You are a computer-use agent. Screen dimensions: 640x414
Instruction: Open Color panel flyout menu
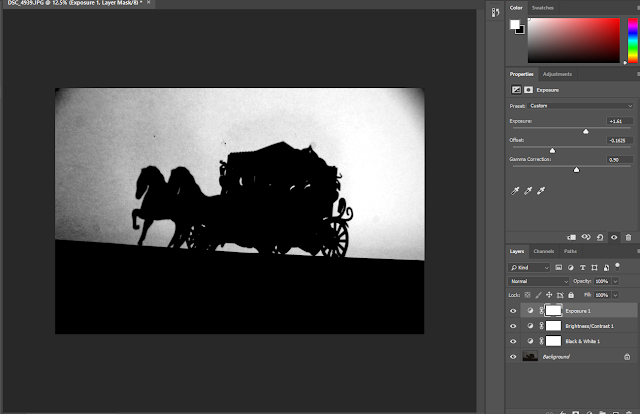tap(638, 8)
